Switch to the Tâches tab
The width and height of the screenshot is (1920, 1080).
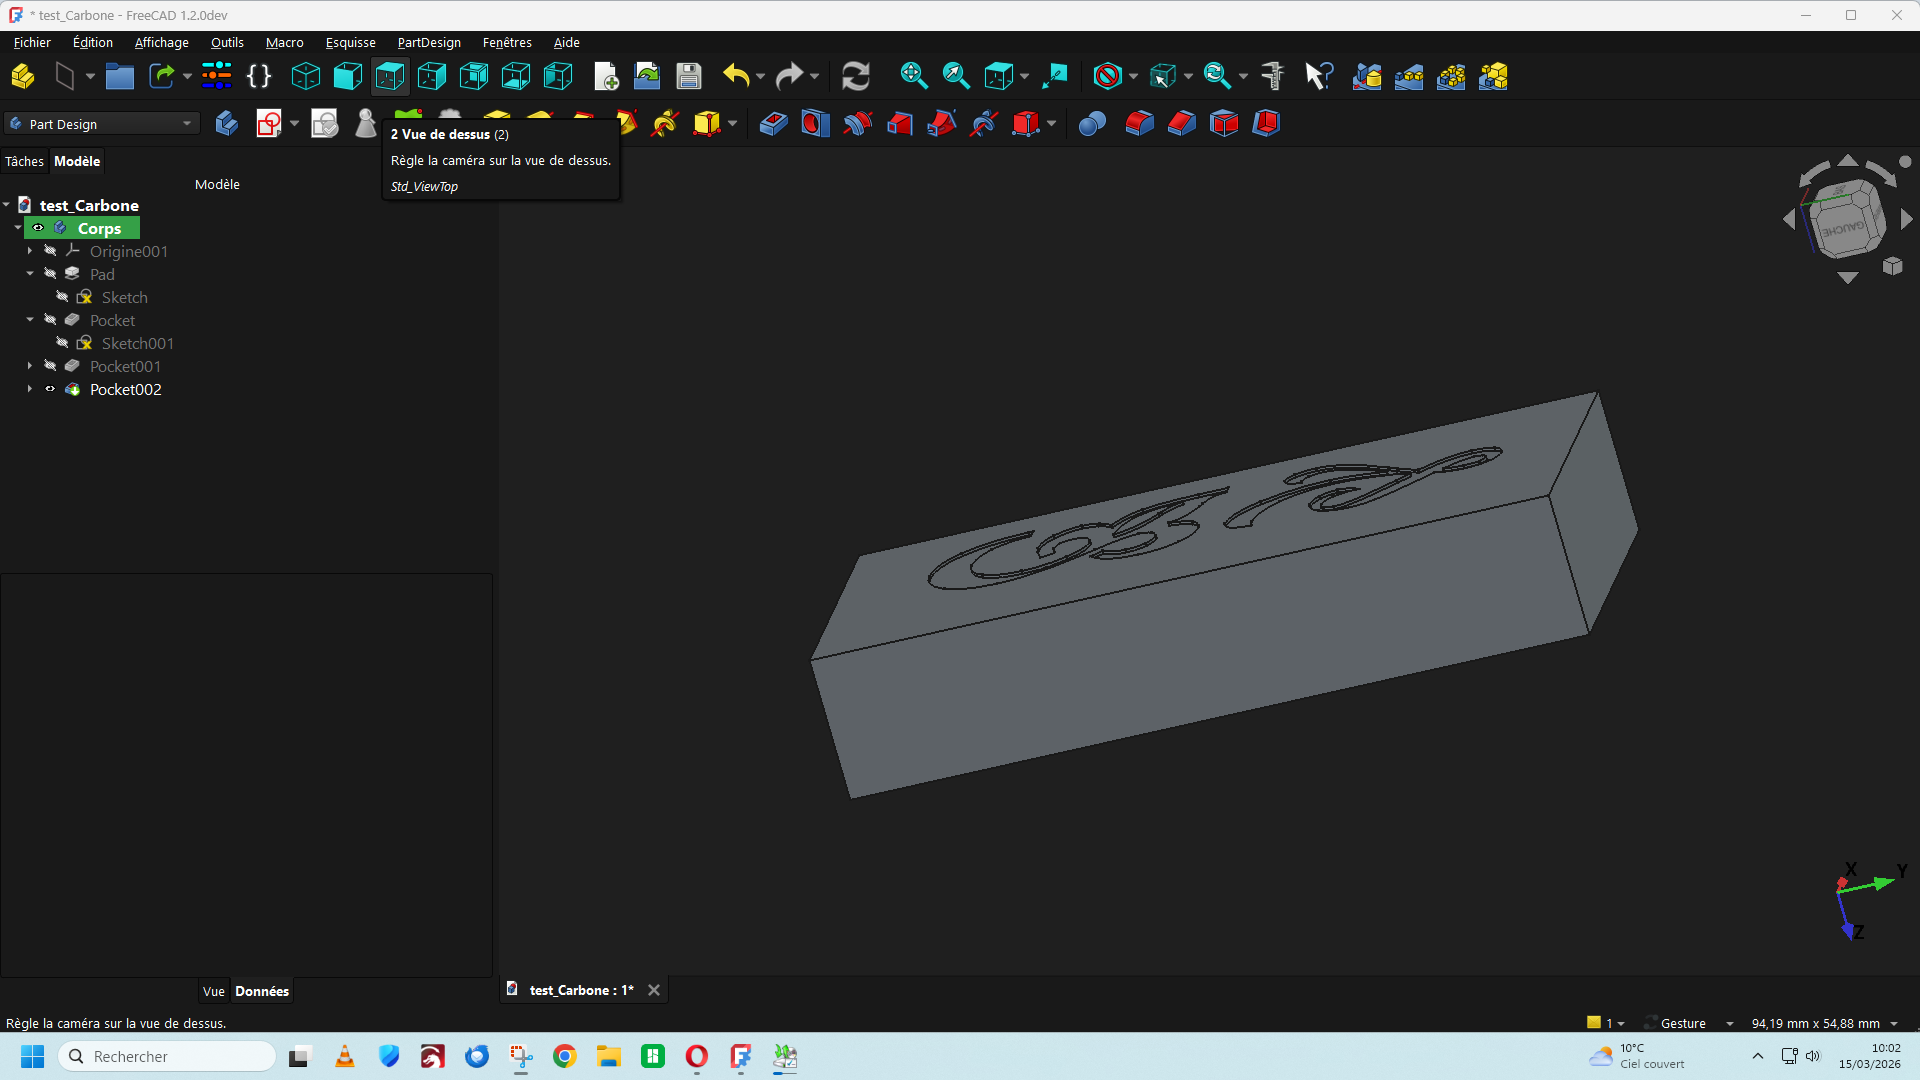tap(24, 161)
